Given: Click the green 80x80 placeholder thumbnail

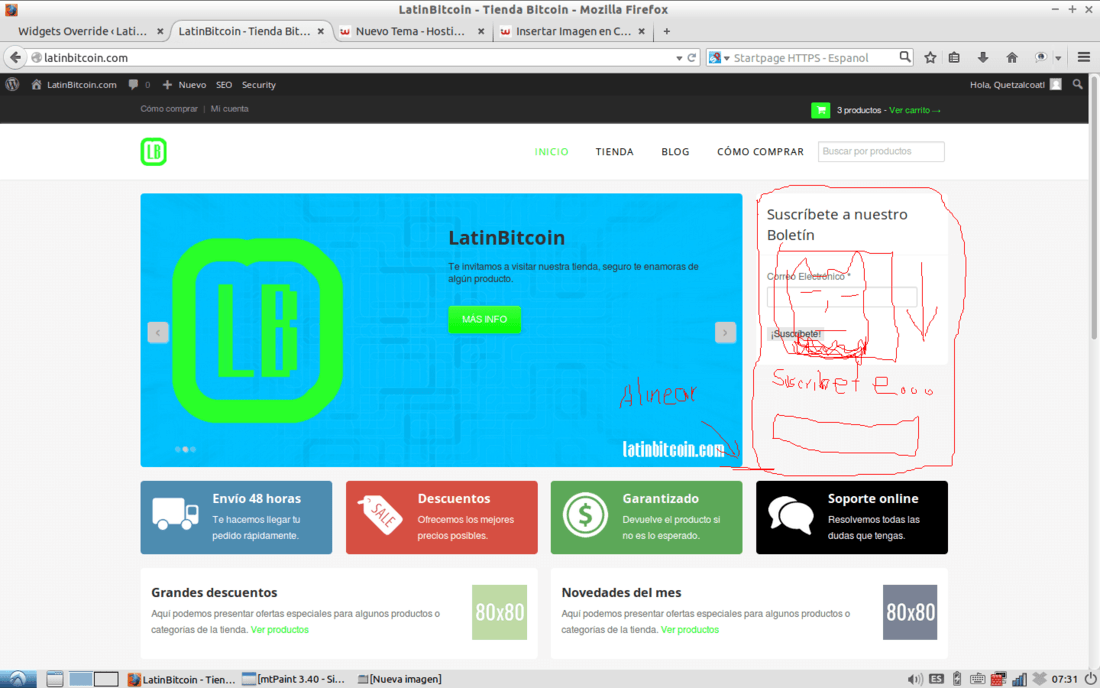Looking at the screenshot, I should tap(499, 612).
